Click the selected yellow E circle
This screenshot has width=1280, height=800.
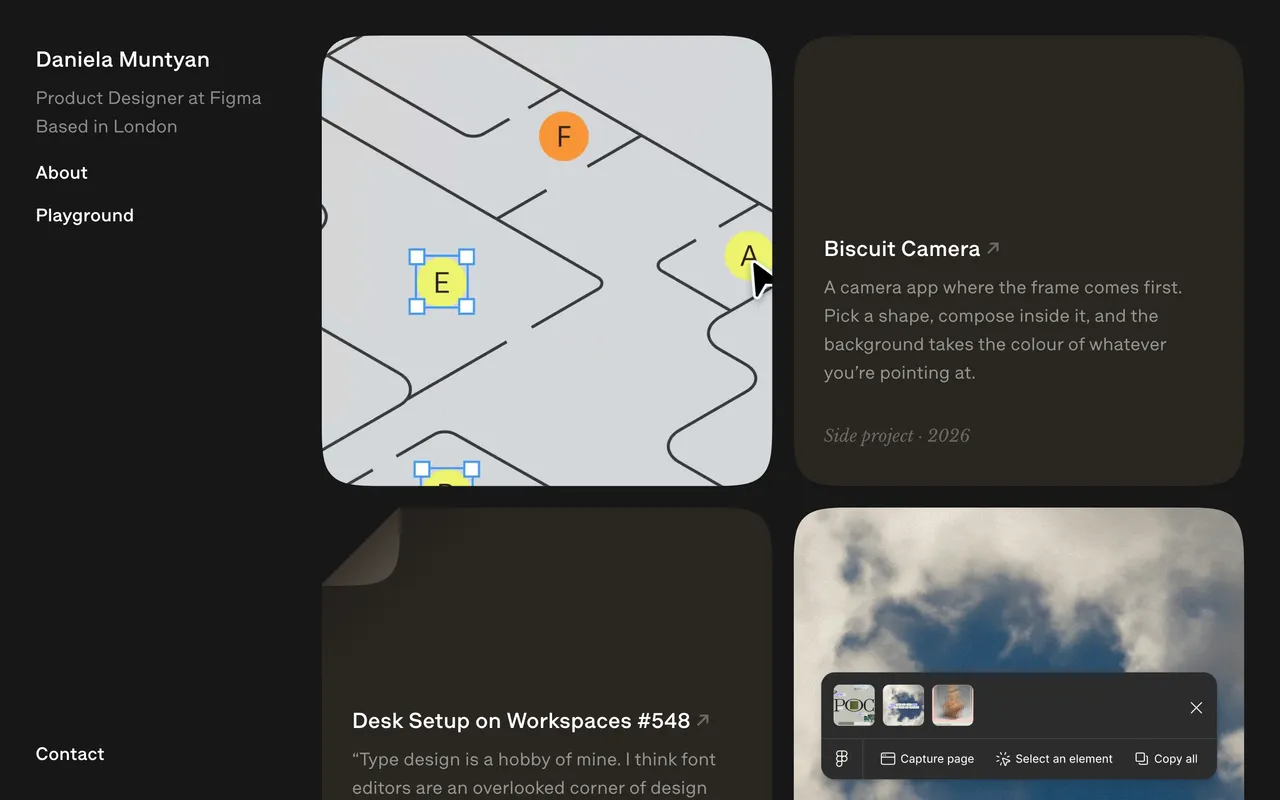click(x=442, y=282)
